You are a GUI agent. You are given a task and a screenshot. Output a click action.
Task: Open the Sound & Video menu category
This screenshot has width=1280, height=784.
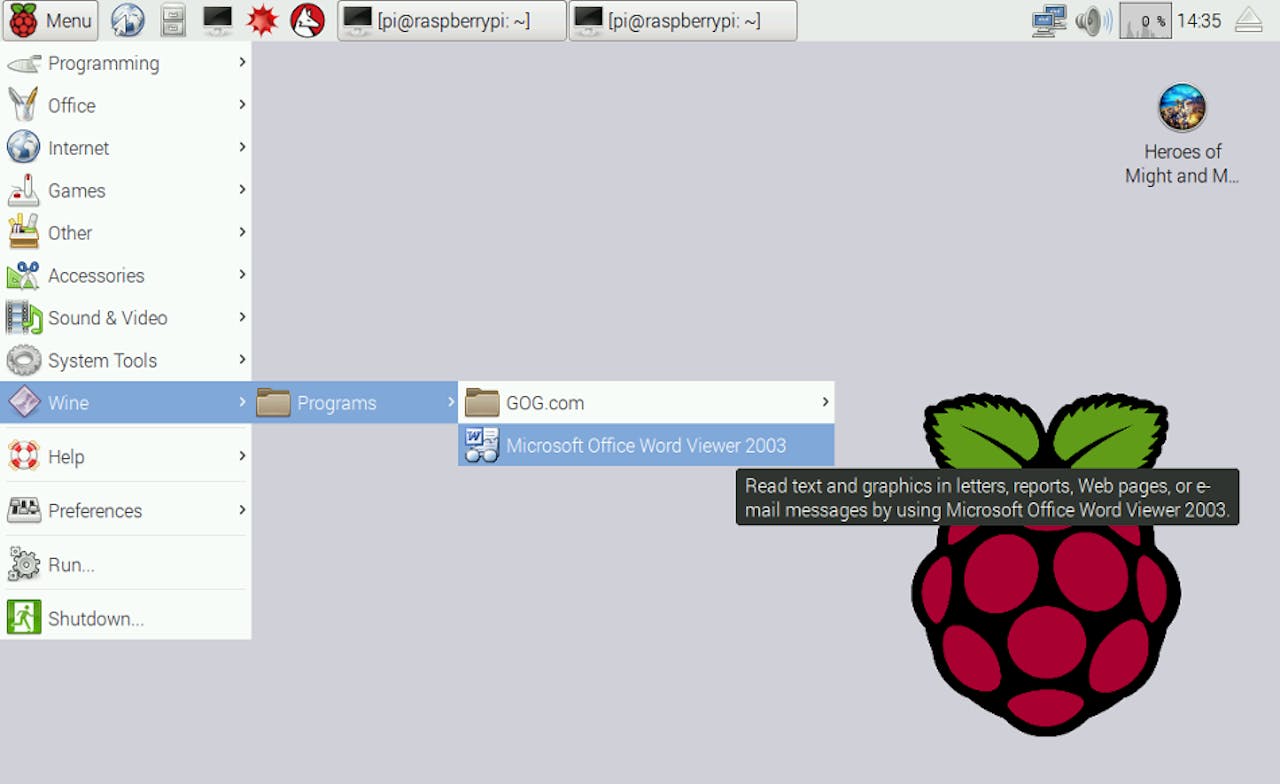pos(126,318)
